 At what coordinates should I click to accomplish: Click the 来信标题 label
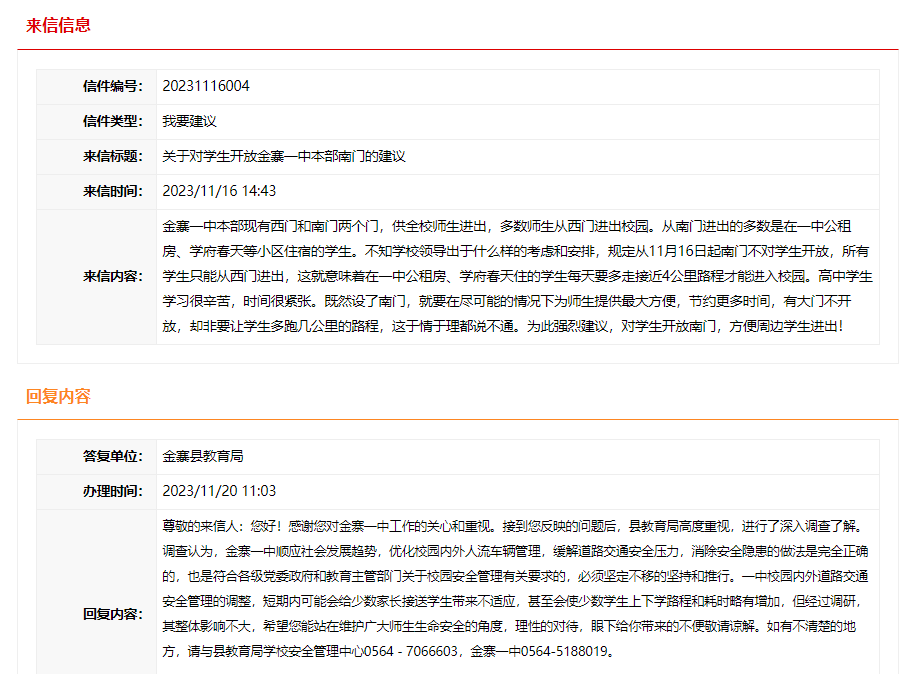[x=113, y=156]
